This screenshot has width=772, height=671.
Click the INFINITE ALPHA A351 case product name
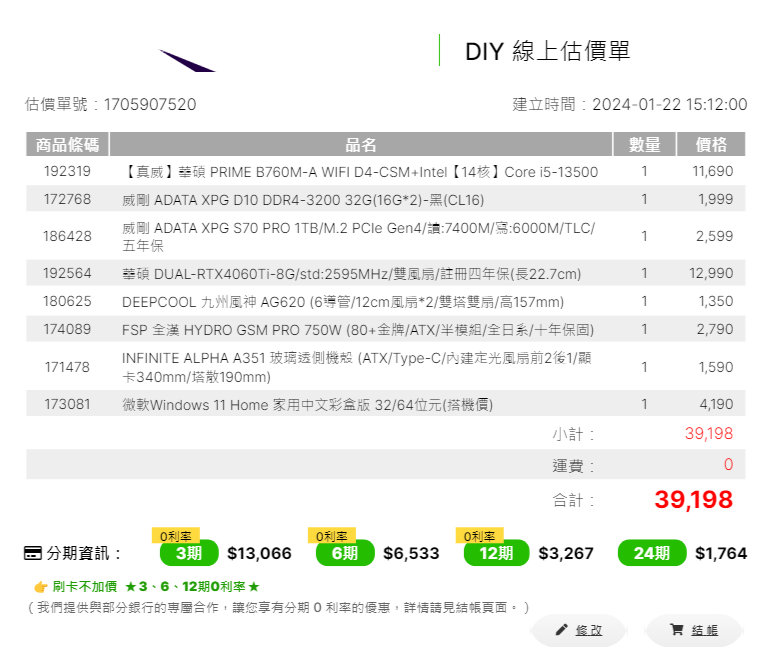pyautogui.click(x=357, y=367)
